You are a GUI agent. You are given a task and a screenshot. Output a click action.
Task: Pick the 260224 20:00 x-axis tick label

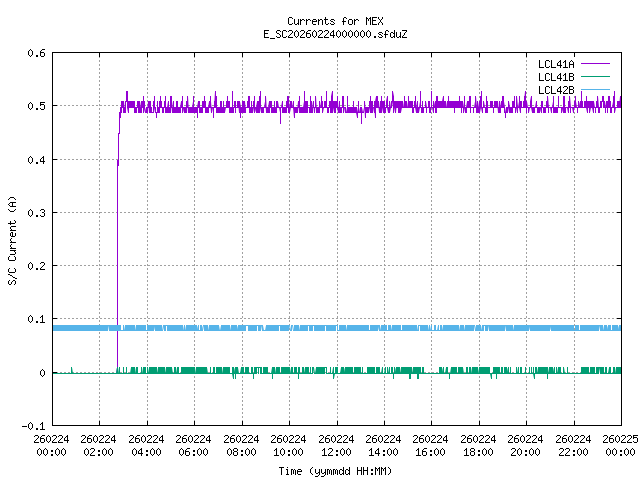[x=526, y=445]
